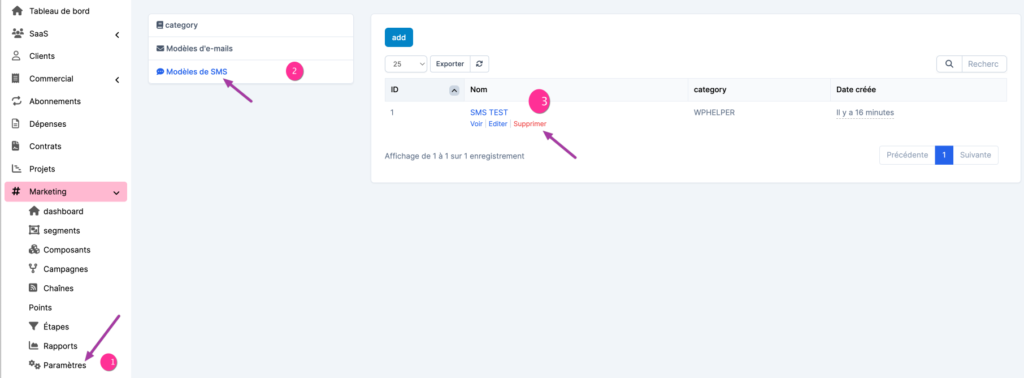
Task: Click the blue add button
Action: [398, 37]
